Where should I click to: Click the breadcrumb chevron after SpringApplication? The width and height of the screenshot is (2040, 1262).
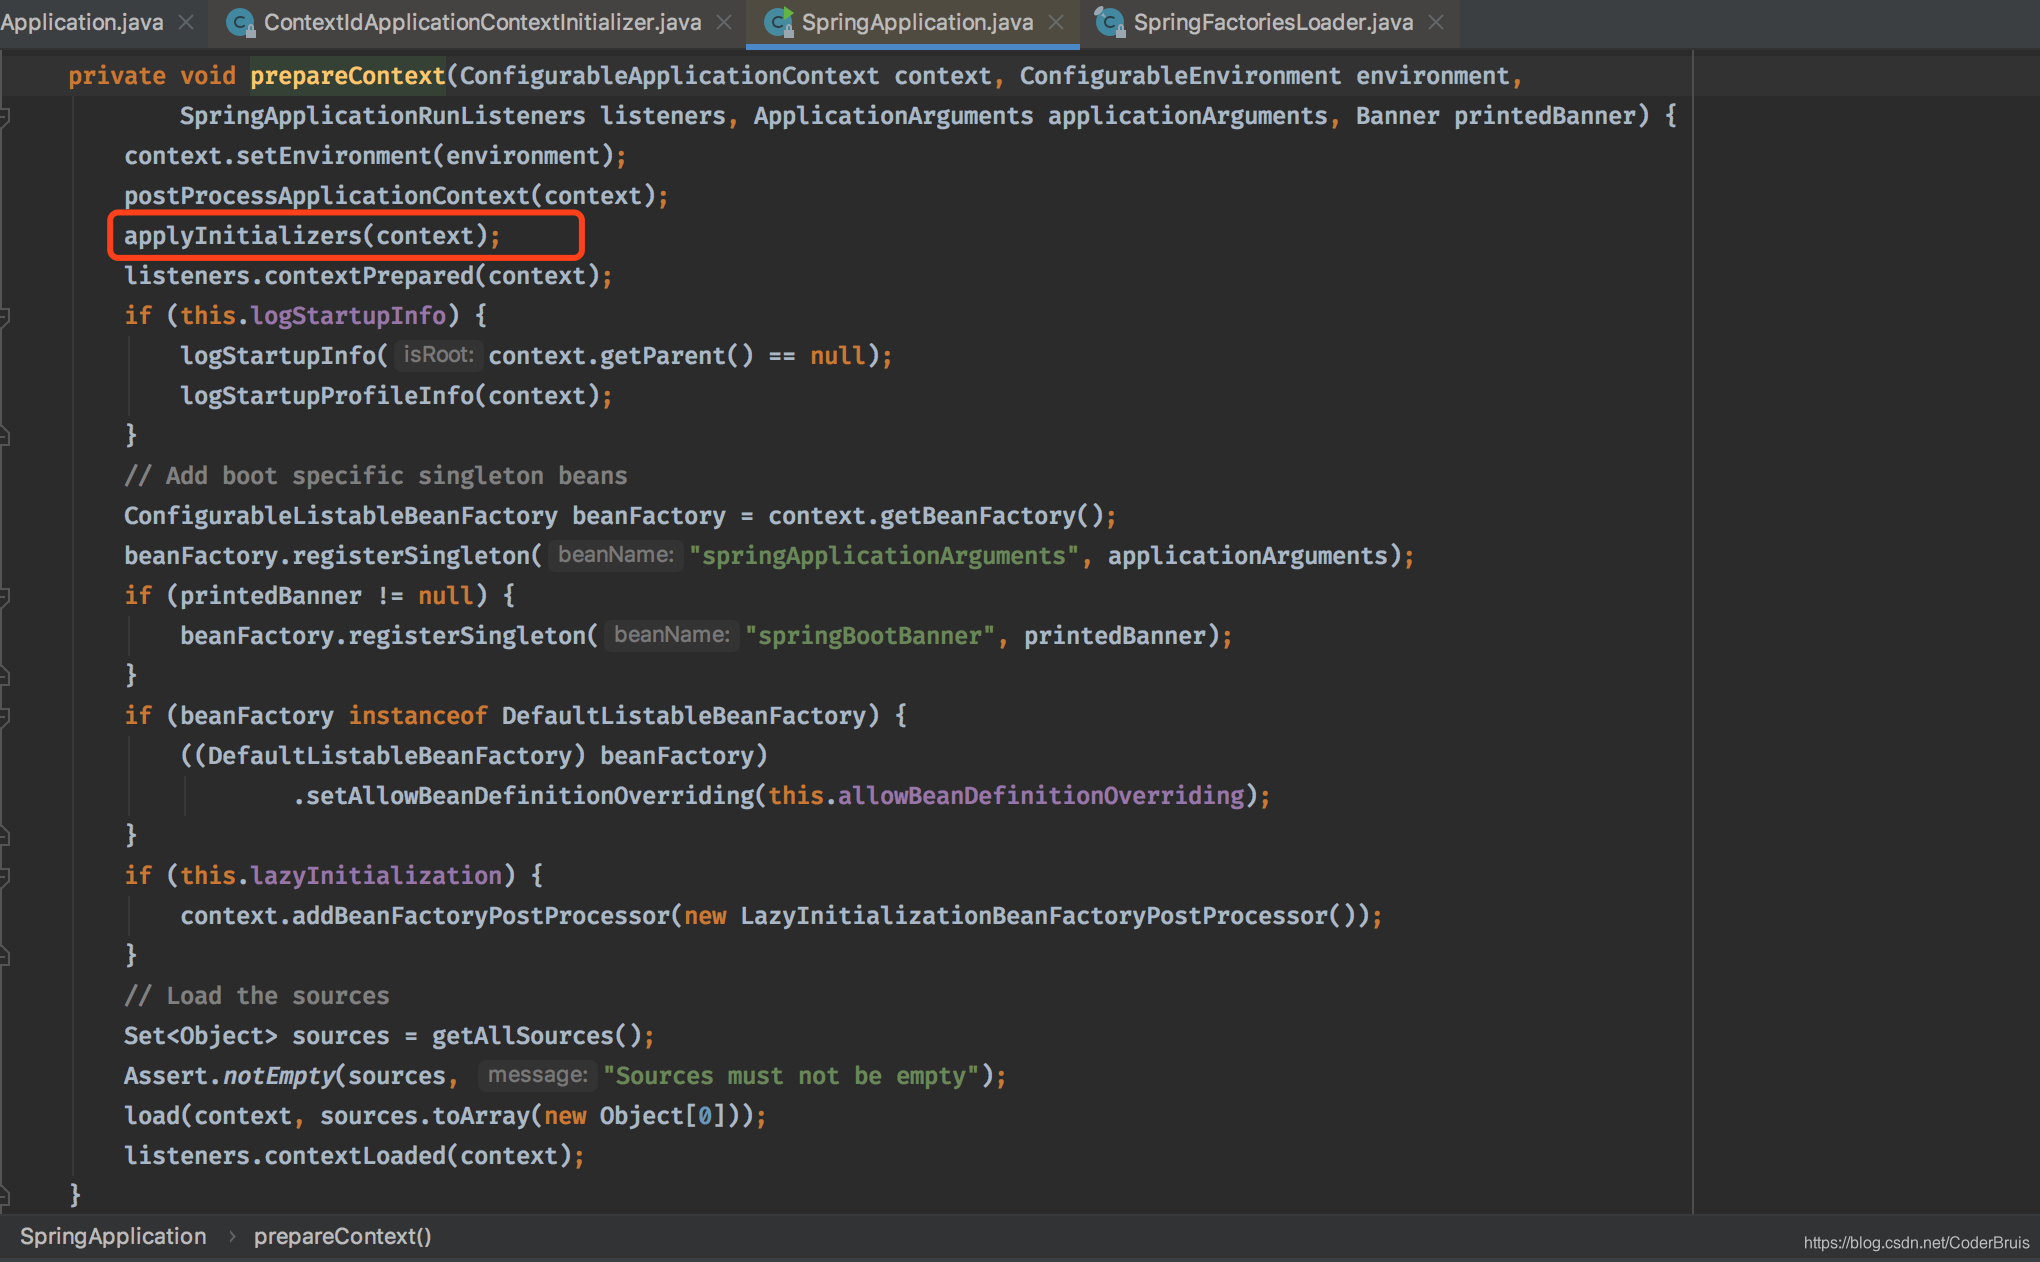[231, 1237]
